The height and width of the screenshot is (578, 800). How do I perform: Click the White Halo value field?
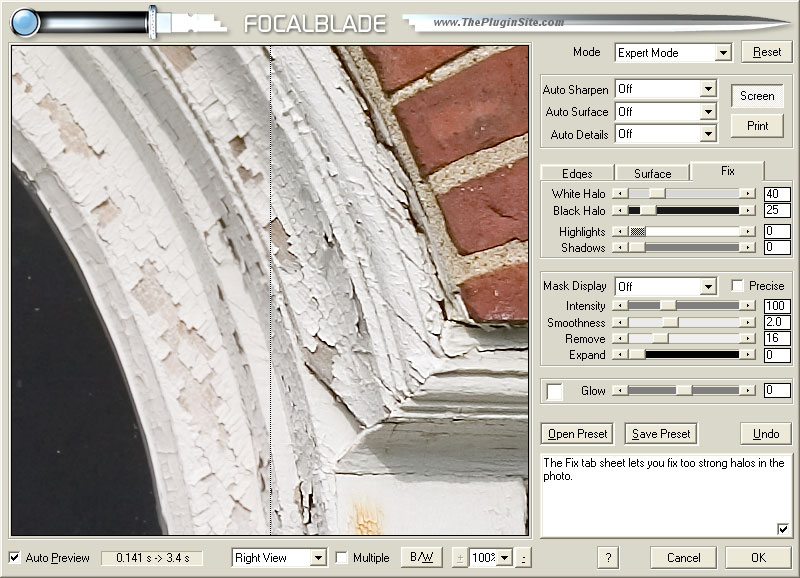coord(777,194)
